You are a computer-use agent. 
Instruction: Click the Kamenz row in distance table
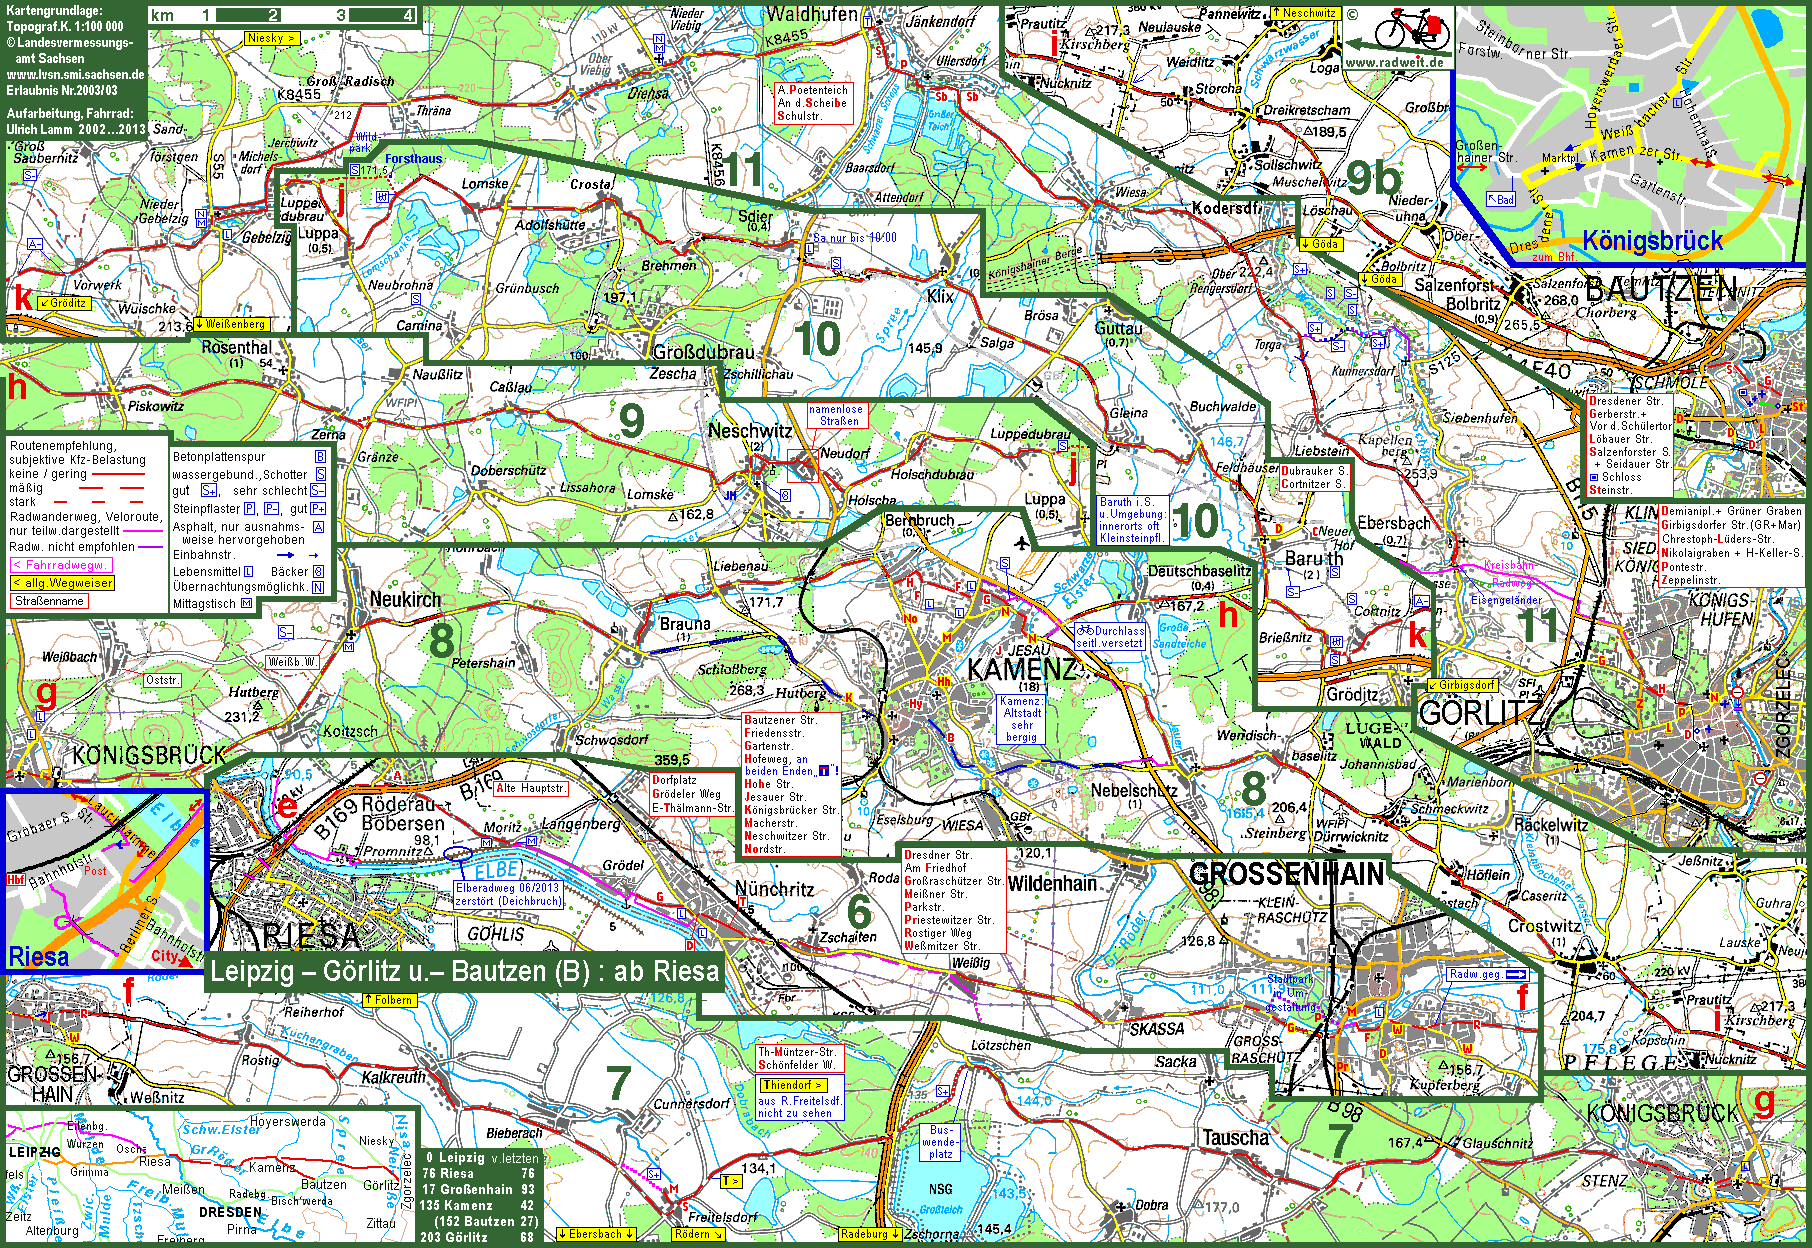478,1205
